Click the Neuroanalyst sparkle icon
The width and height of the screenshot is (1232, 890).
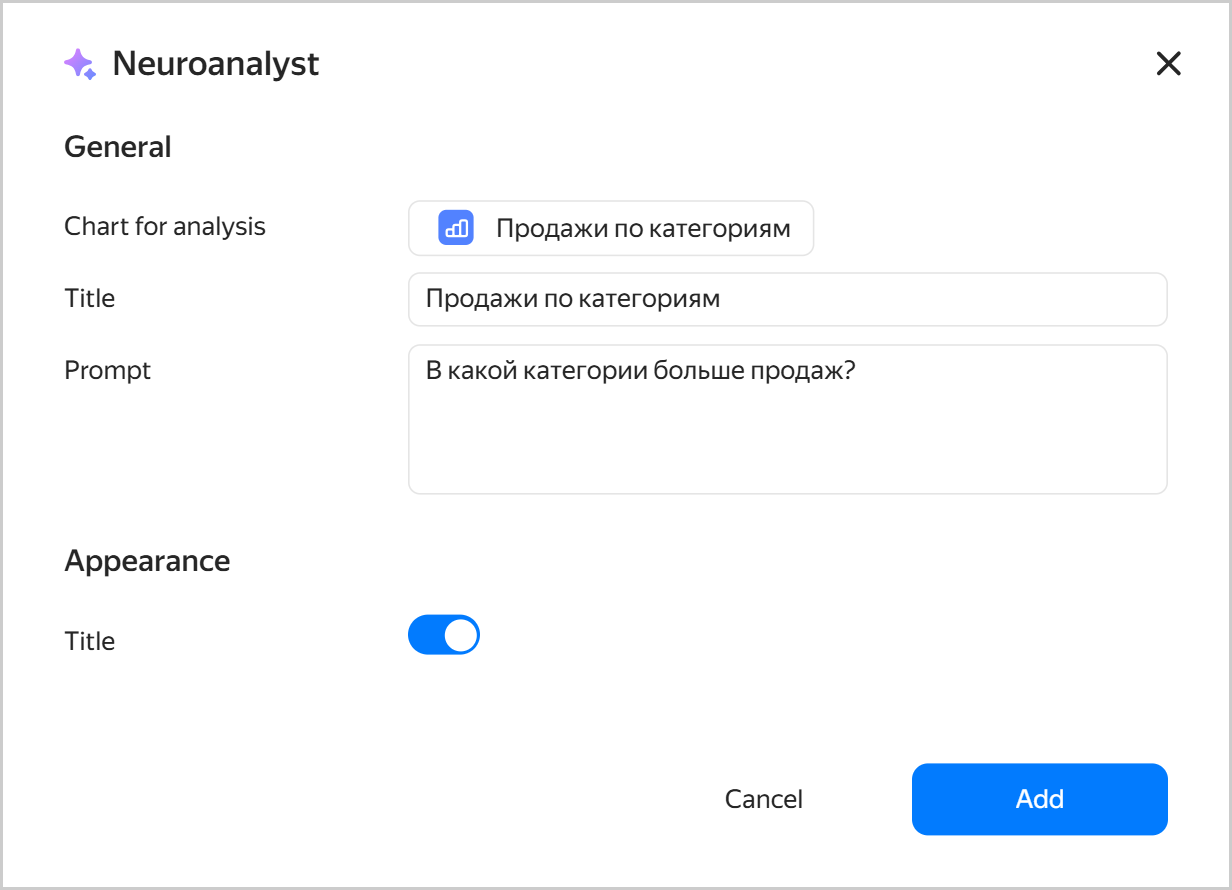click(80, 64)
